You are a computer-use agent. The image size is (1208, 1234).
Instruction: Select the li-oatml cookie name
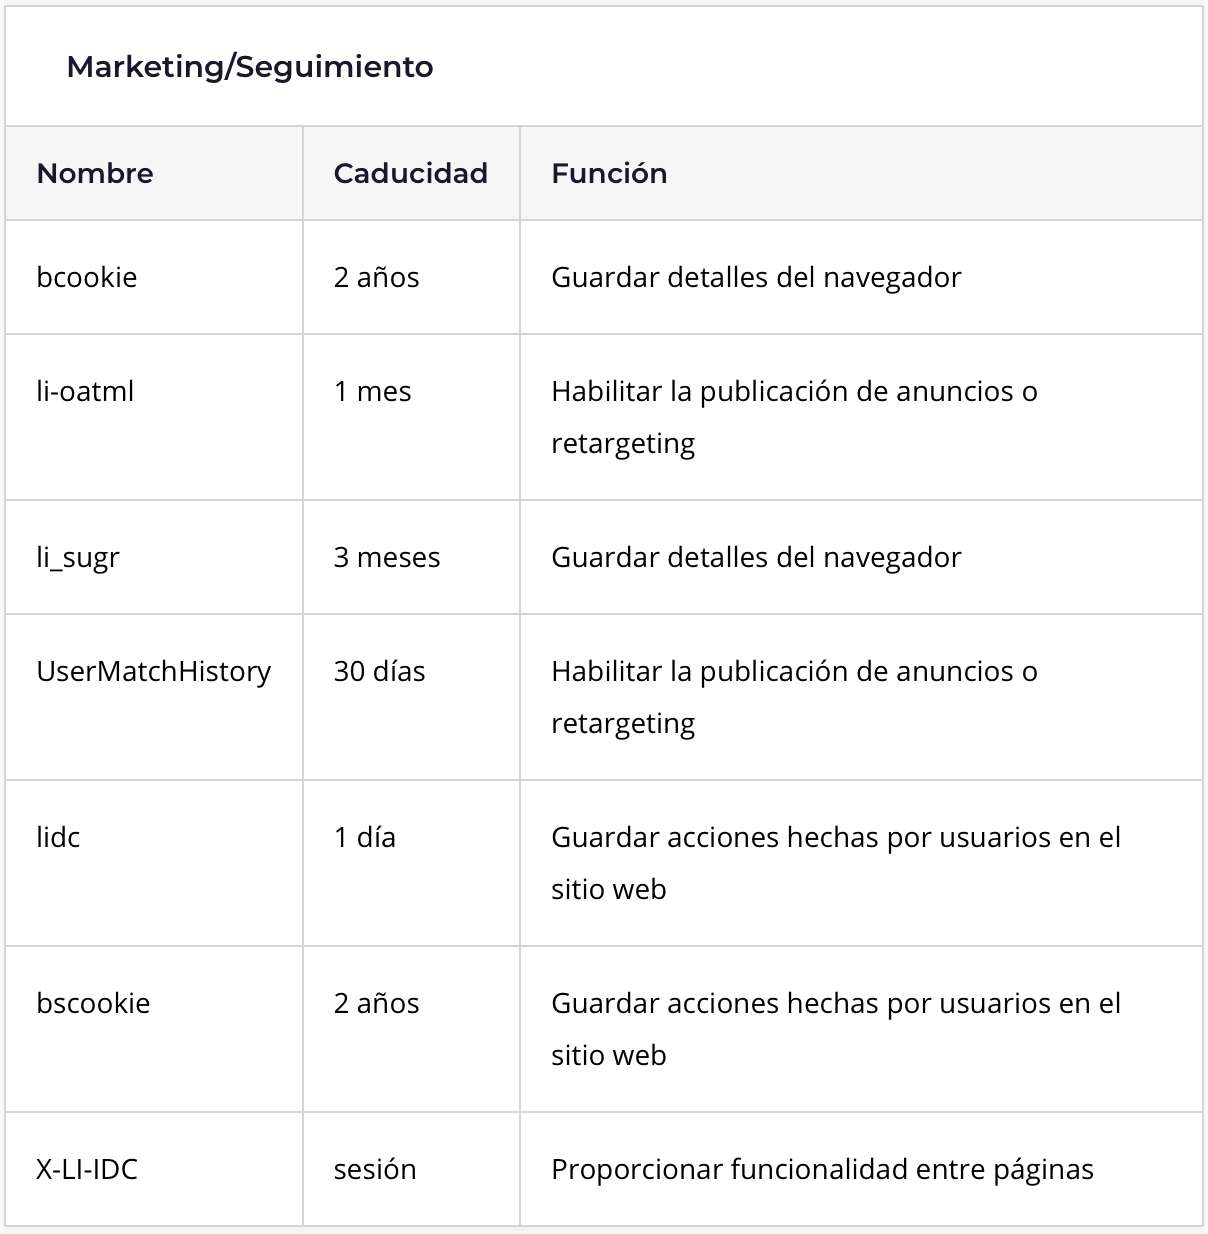[x=85, y=391]
